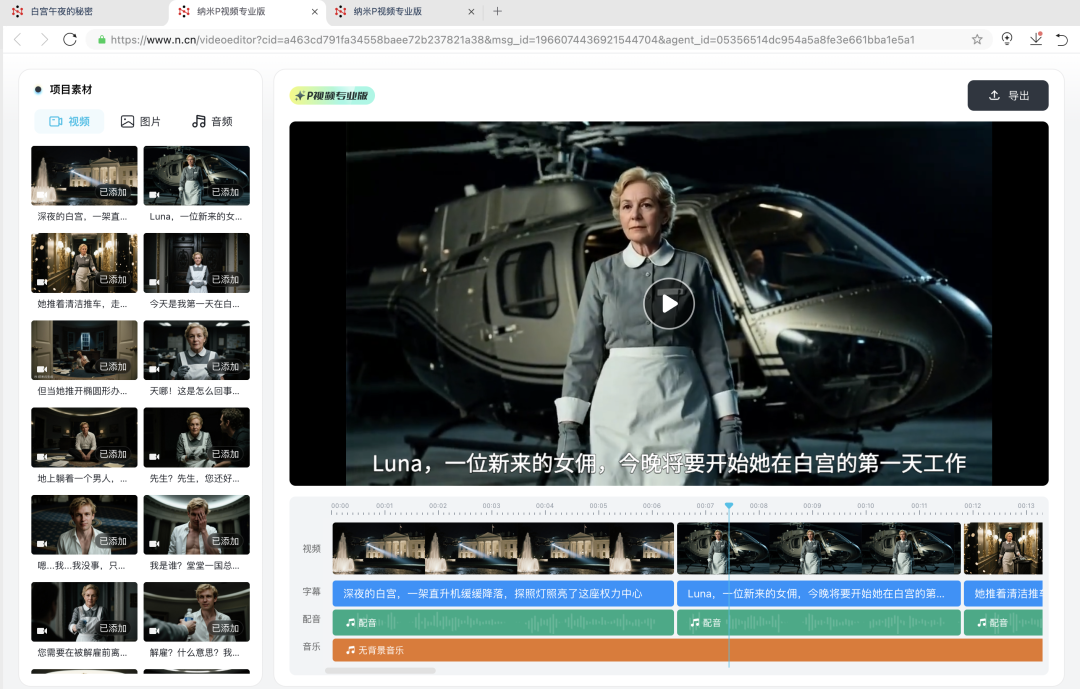Select the 她推着清洁推车 thumbnail
This screenshot has width=1080, height=689.
pyautogui.click(x=84, y=263)
